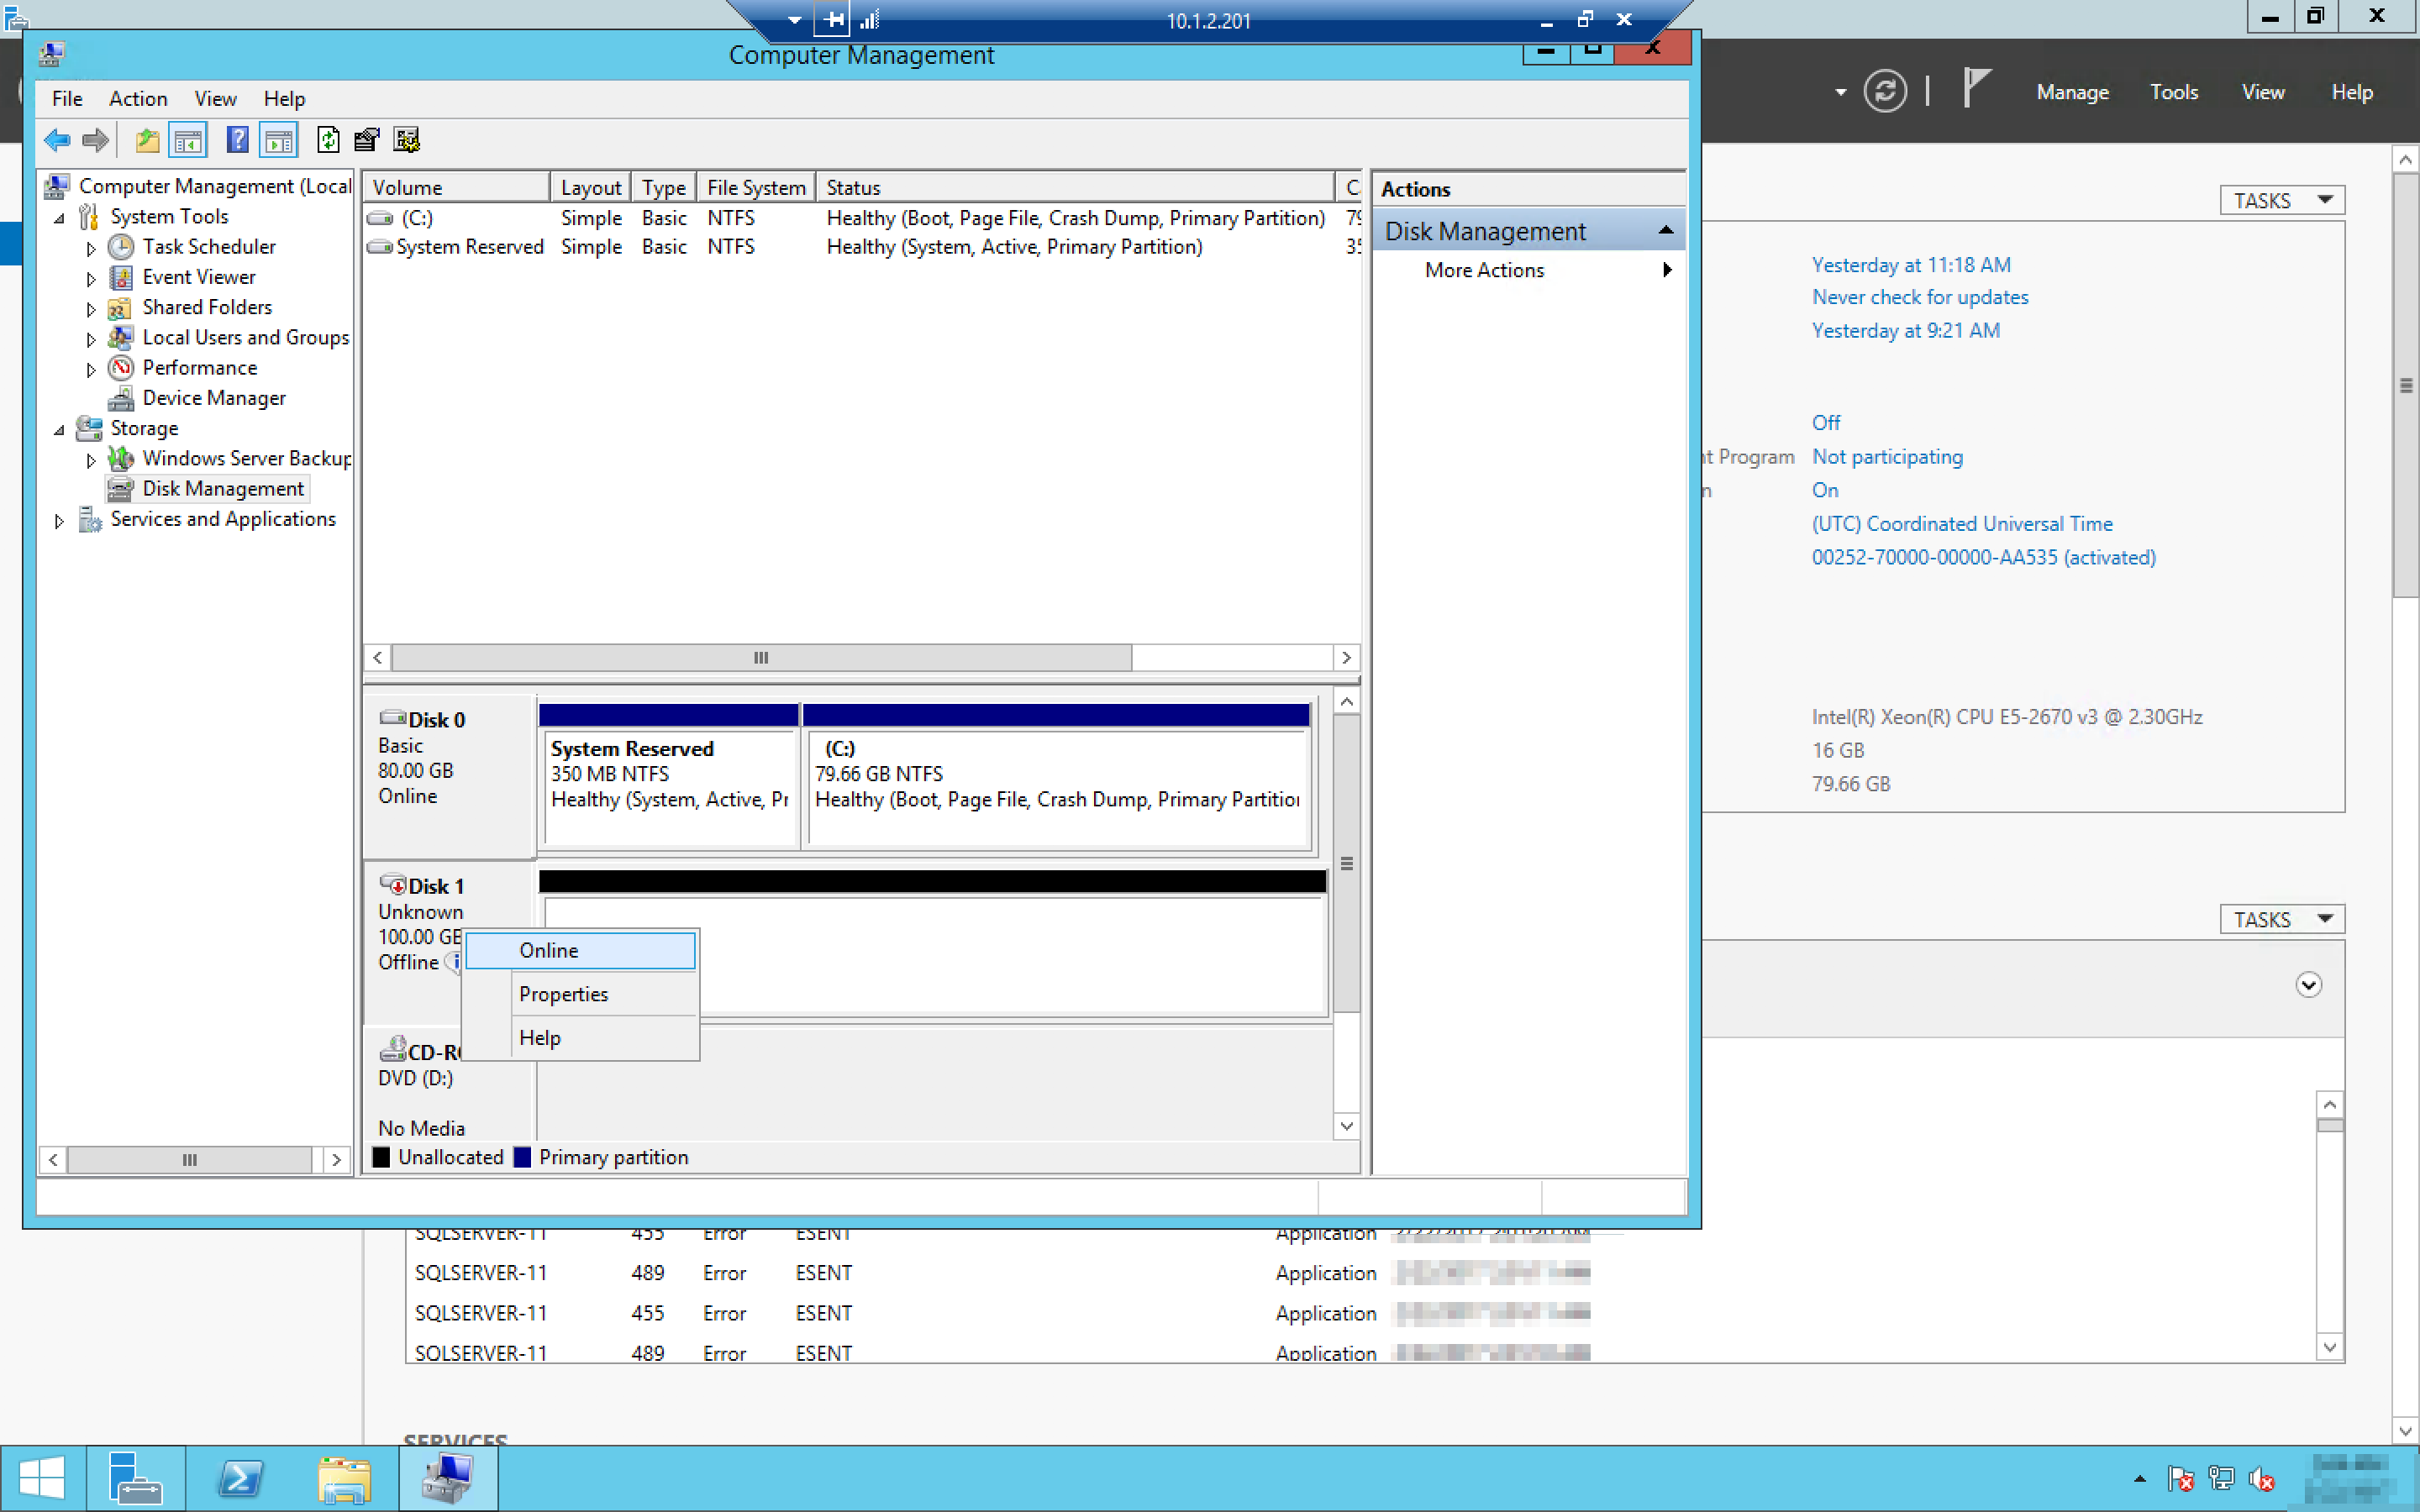Collapse the System Tools tree node
2420x1512 pixels.
[x=59, y=218]
